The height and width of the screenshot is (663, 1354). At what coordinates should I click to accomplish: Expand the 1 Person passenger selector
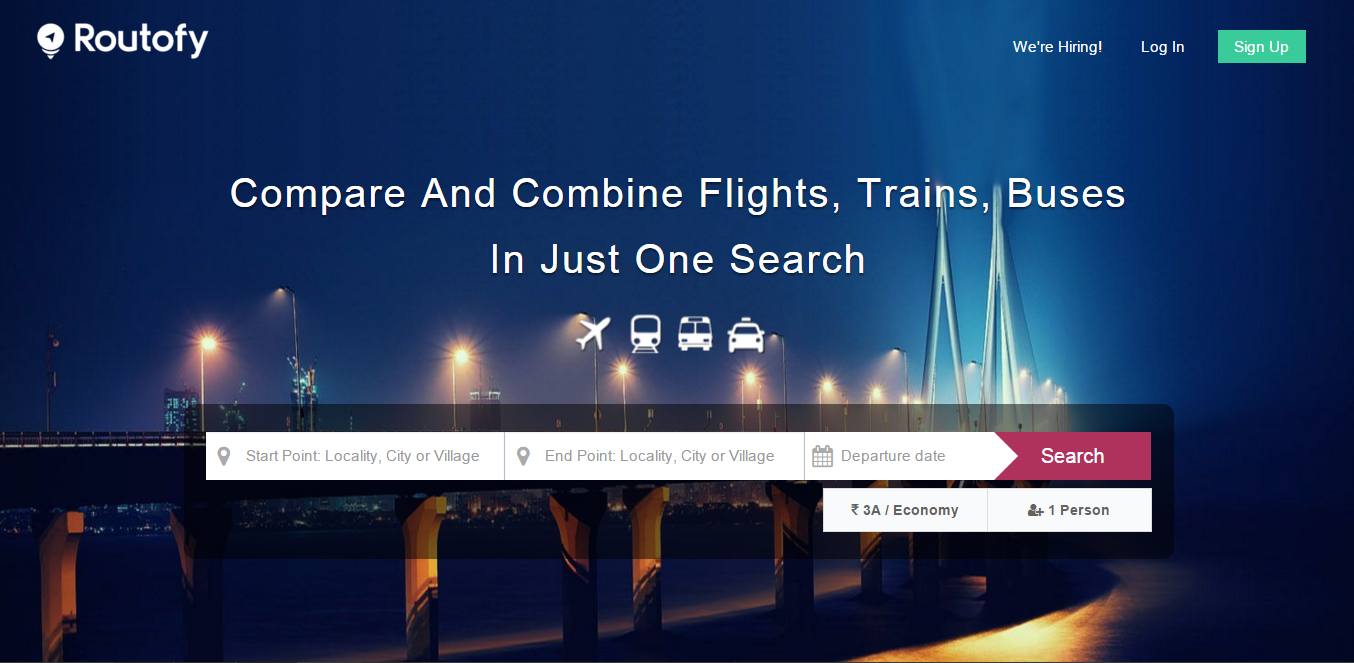pyautogui.click(x=1069, y=510)
